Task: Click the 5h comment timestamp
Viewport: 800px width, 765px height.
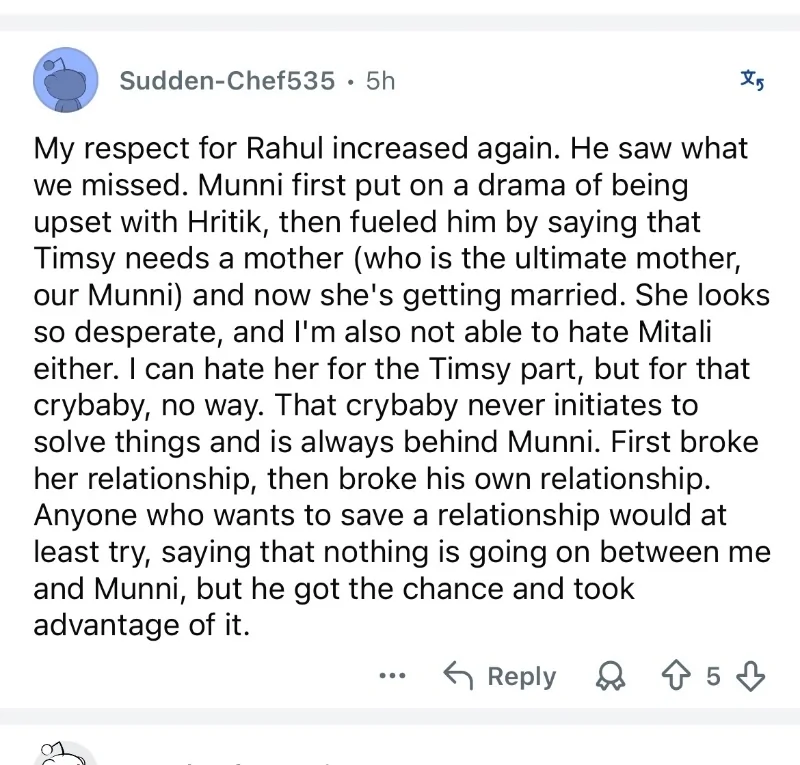Action: point(380,81)
